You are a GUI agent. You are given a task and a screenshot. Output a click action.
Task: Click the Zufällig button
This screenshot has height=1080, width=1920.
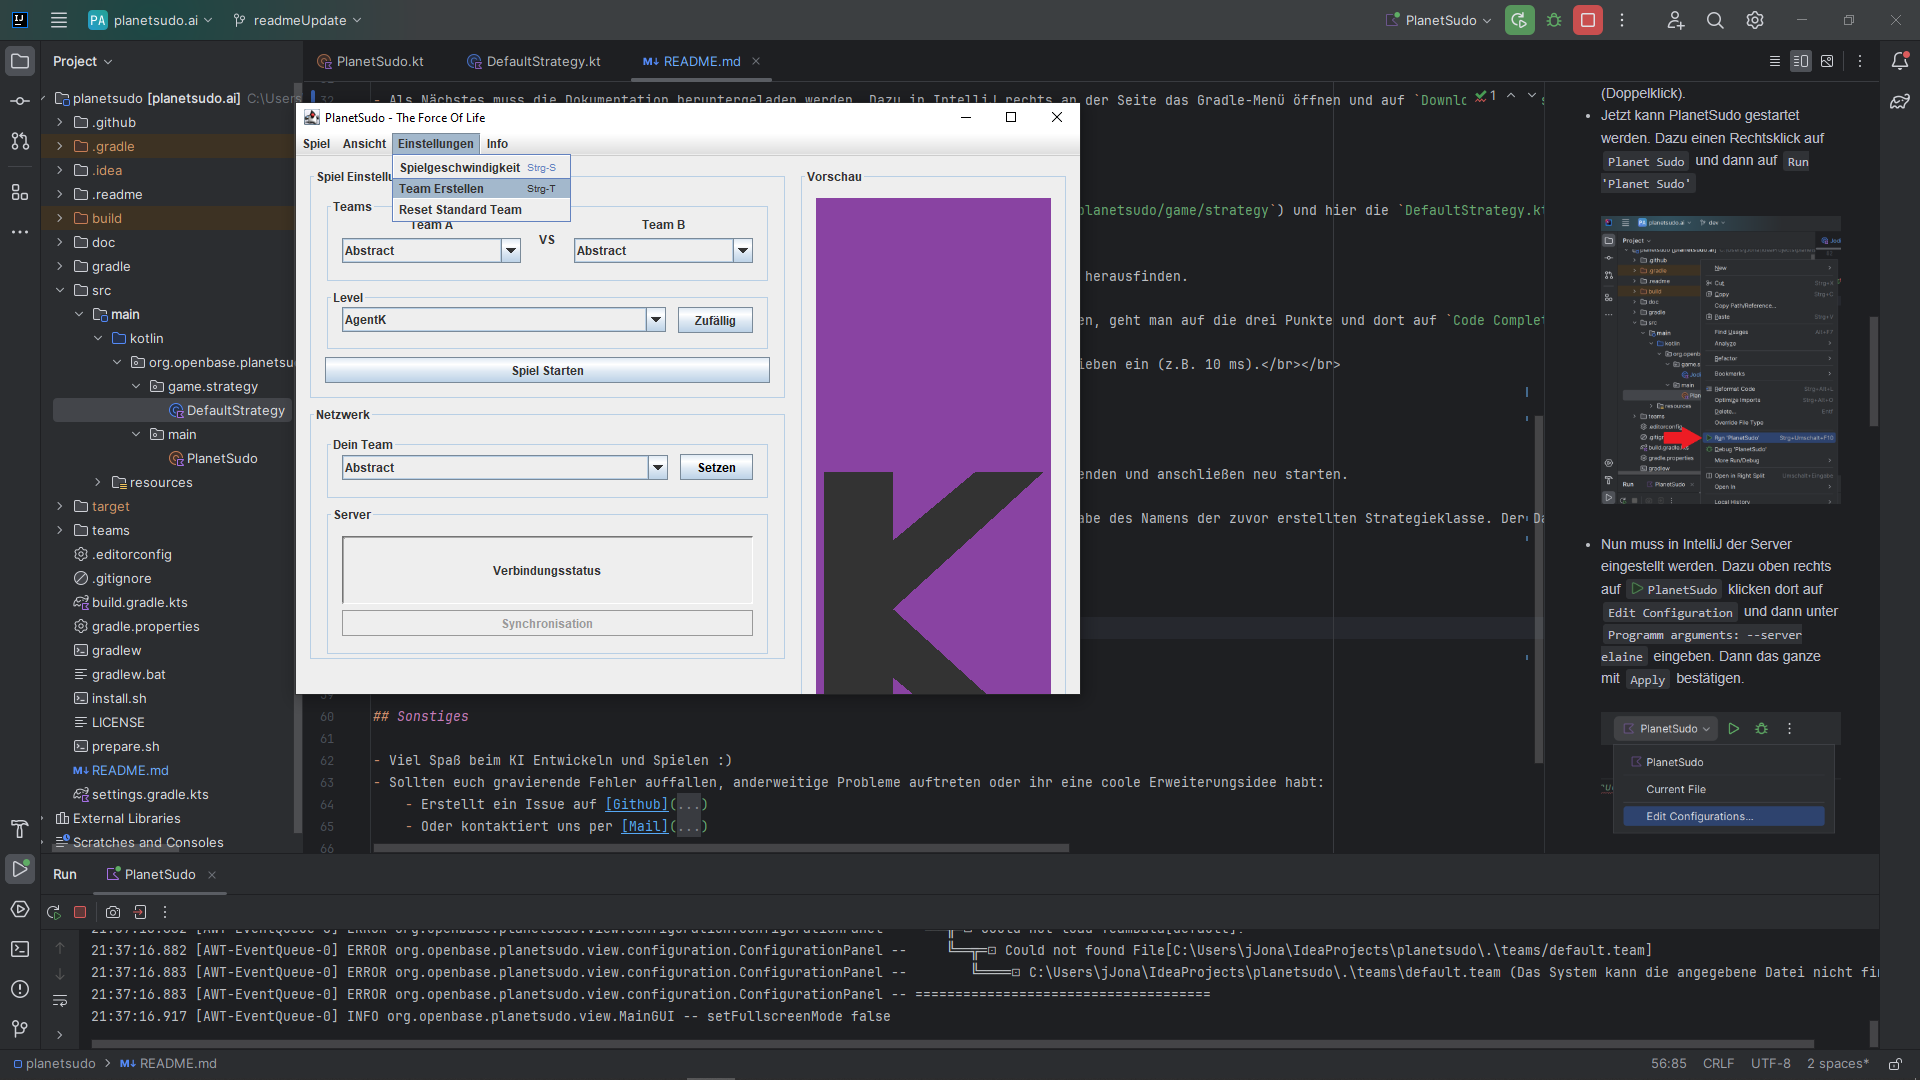pos(715,321)
